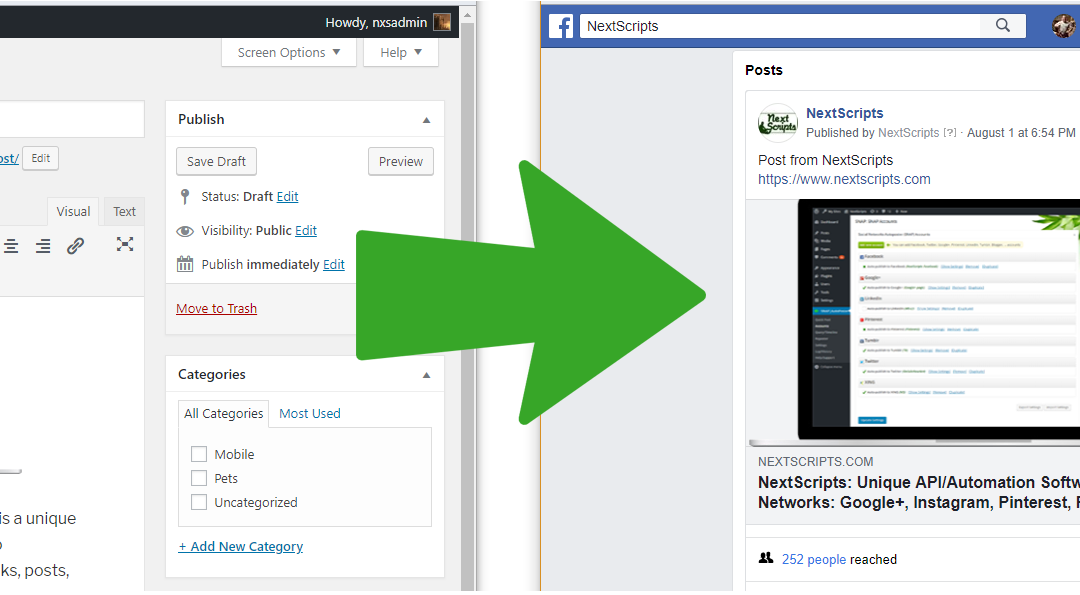
Task: Open the Facebook profile picture at top right
Action: point(1063,25)
